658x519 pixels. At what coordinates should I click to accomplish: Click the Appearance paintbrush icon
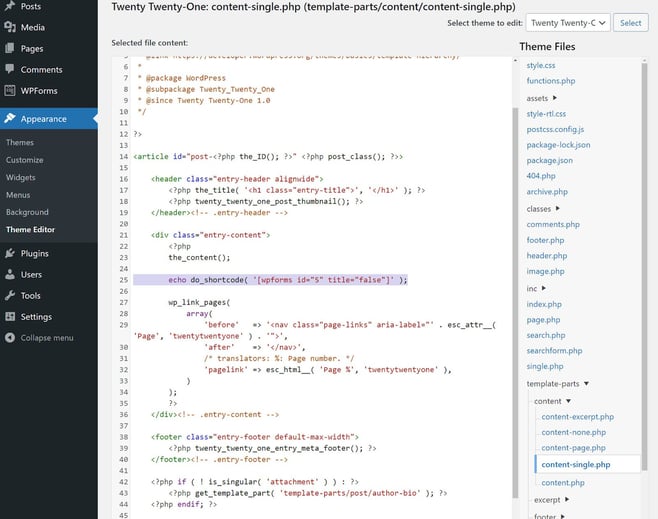10,119
